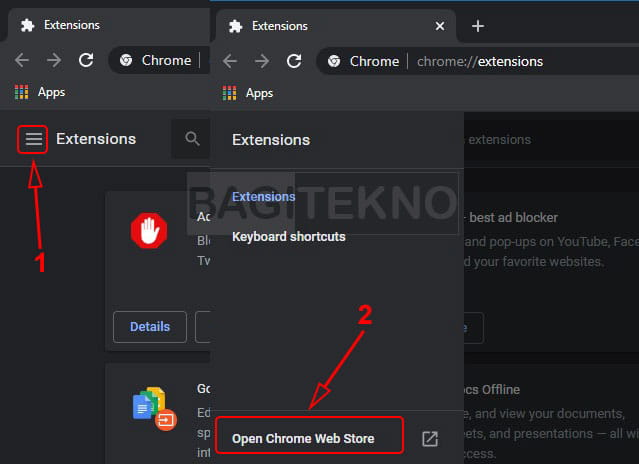Image resolution: width=639 pixels, height=464 pixels.
Task: Go back in the left browser window
Action: coord(22,60)
